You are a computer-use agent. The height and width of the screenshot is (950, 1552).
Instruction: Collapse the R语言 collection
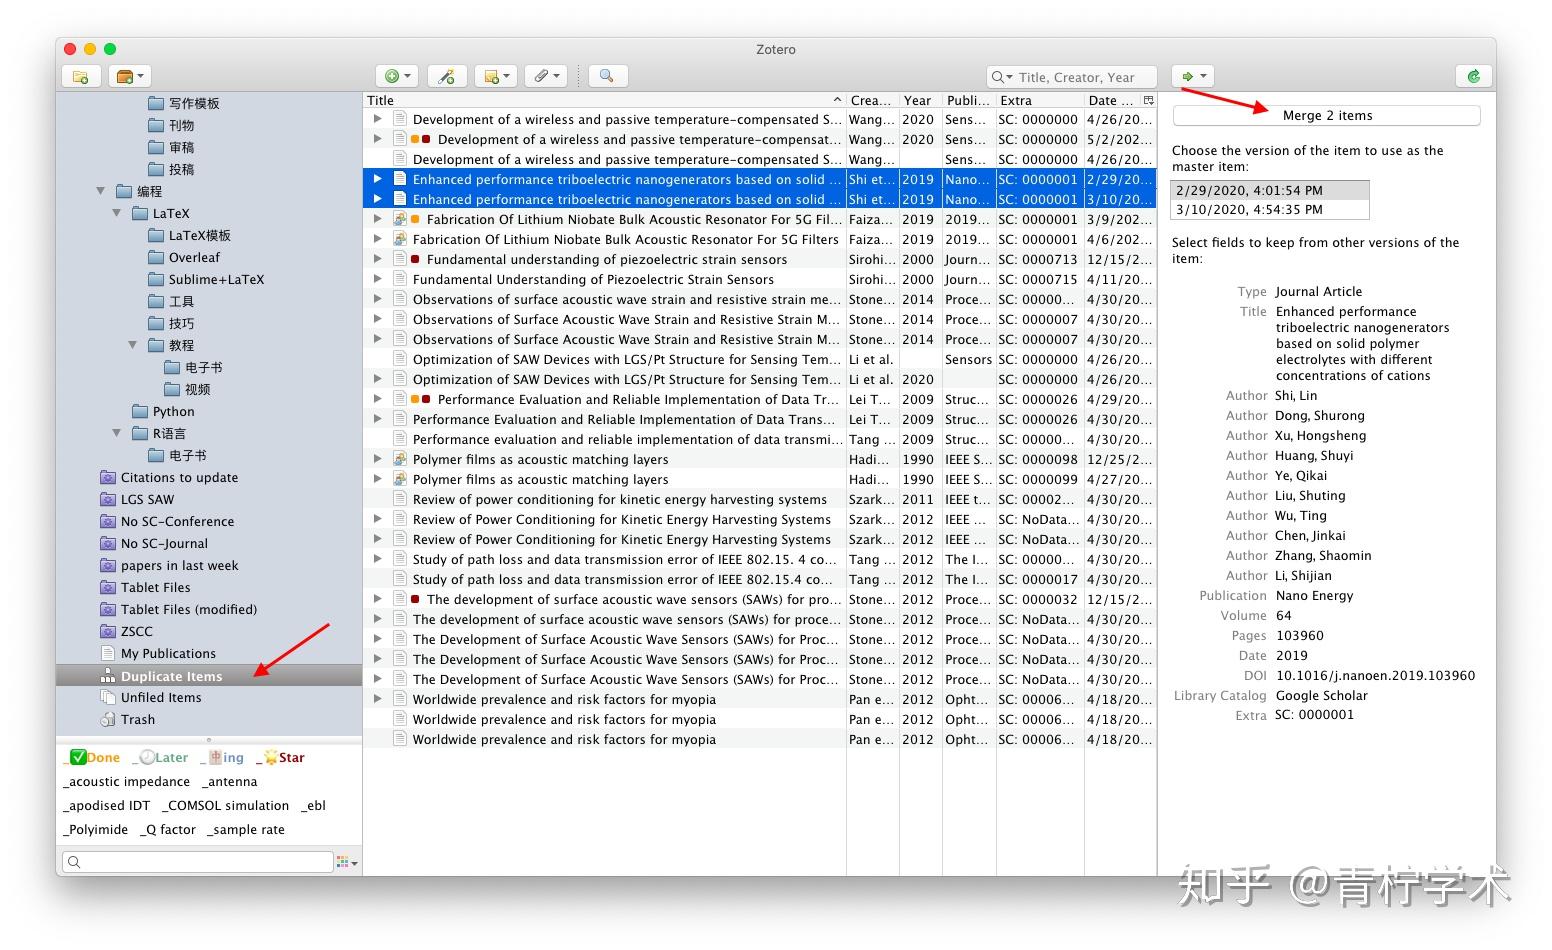(117, 433)
